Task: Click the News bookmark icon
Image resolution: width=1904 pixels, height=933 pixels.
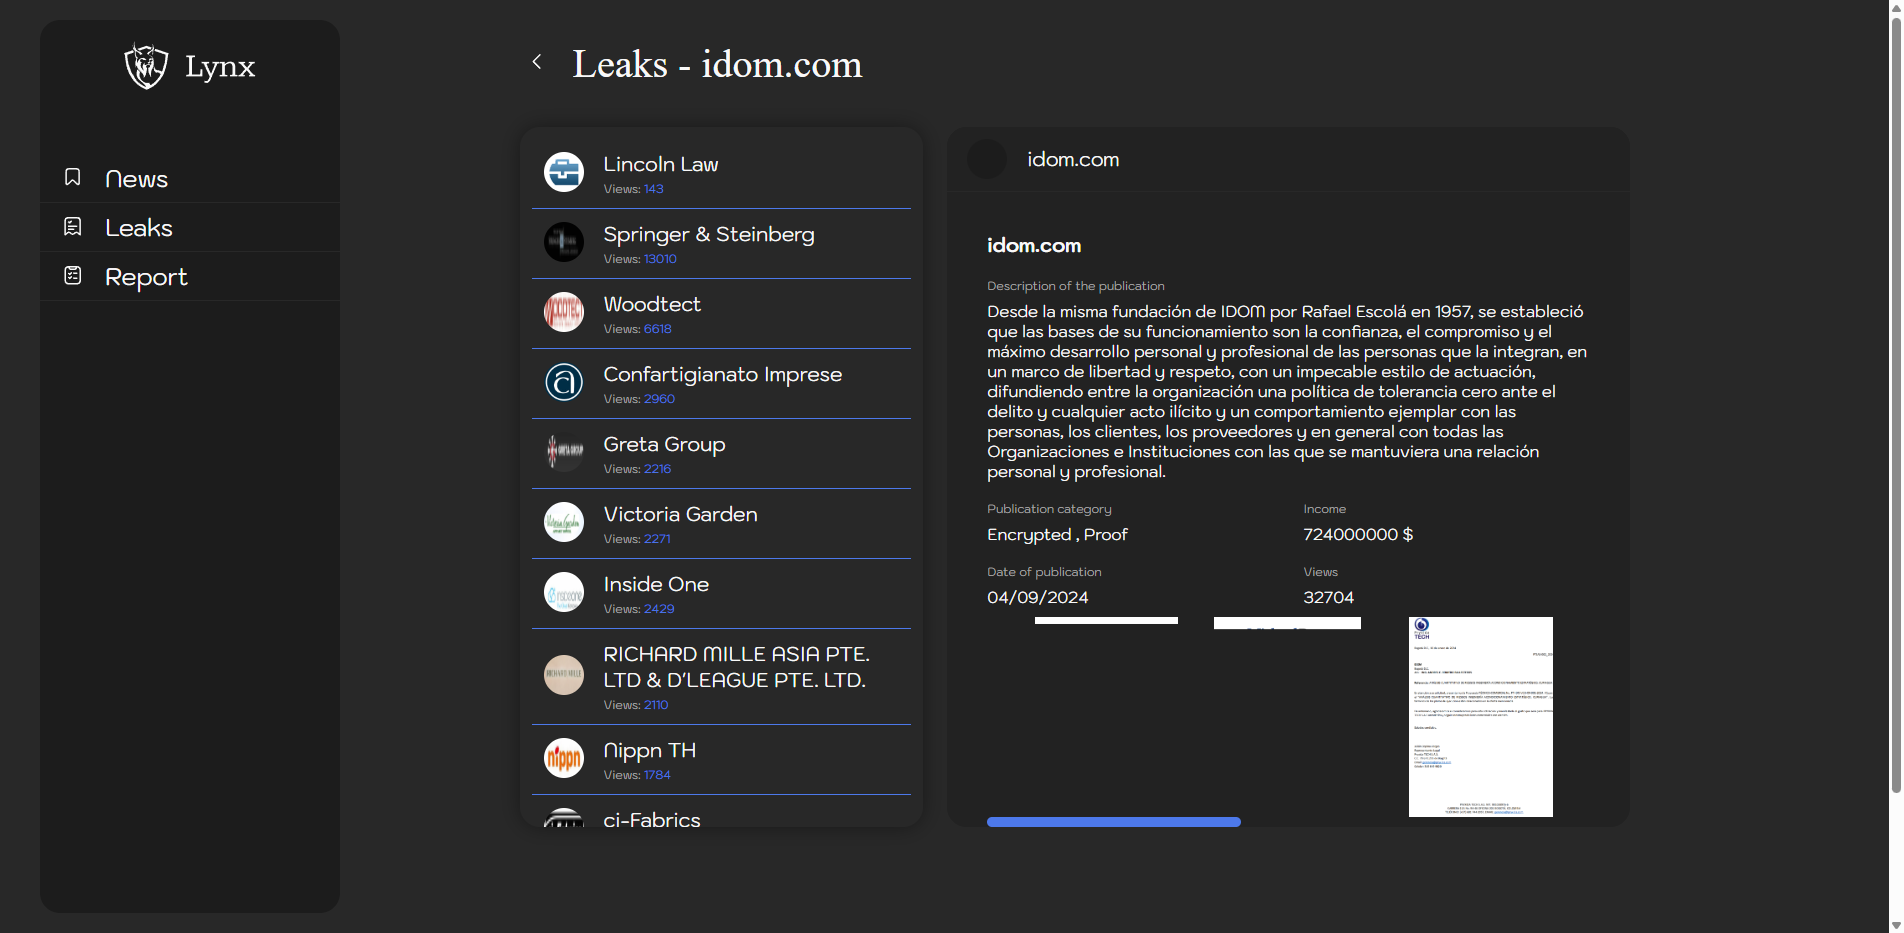Action: 73,177
